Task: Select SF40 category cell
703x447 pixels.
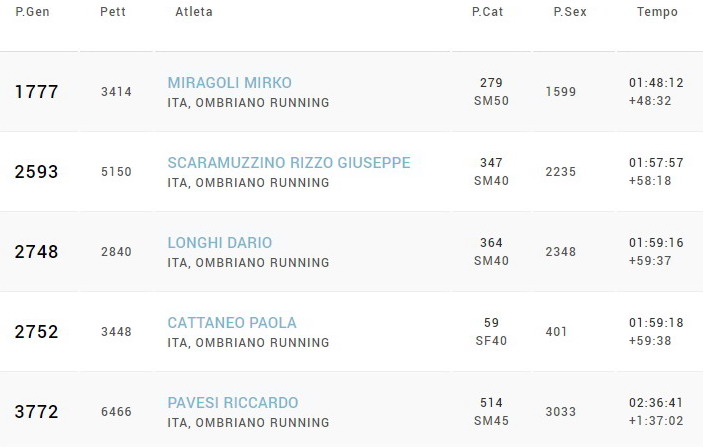Action: pos(491,341)
